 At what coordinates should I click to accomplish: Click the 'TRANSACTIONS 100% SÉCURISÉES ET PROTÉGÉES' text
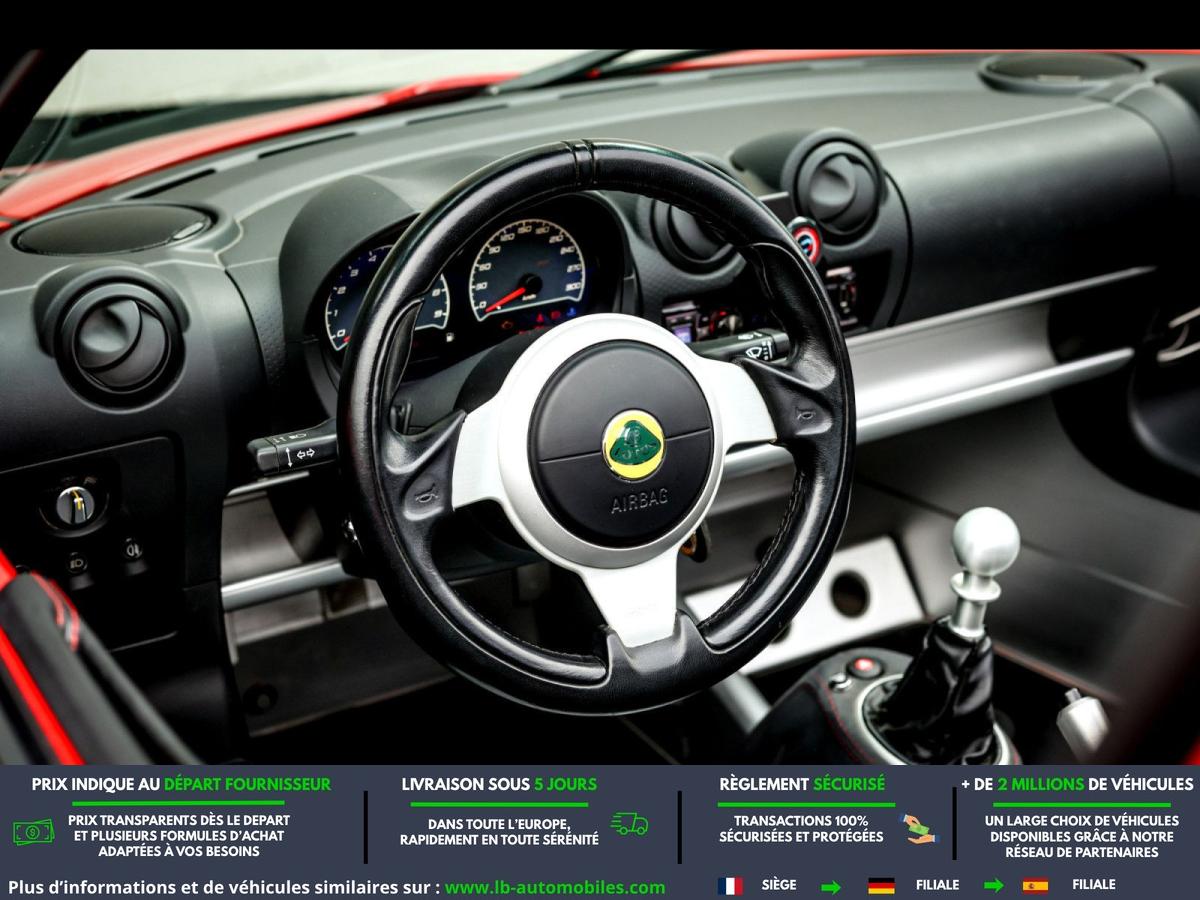point(801,828)
